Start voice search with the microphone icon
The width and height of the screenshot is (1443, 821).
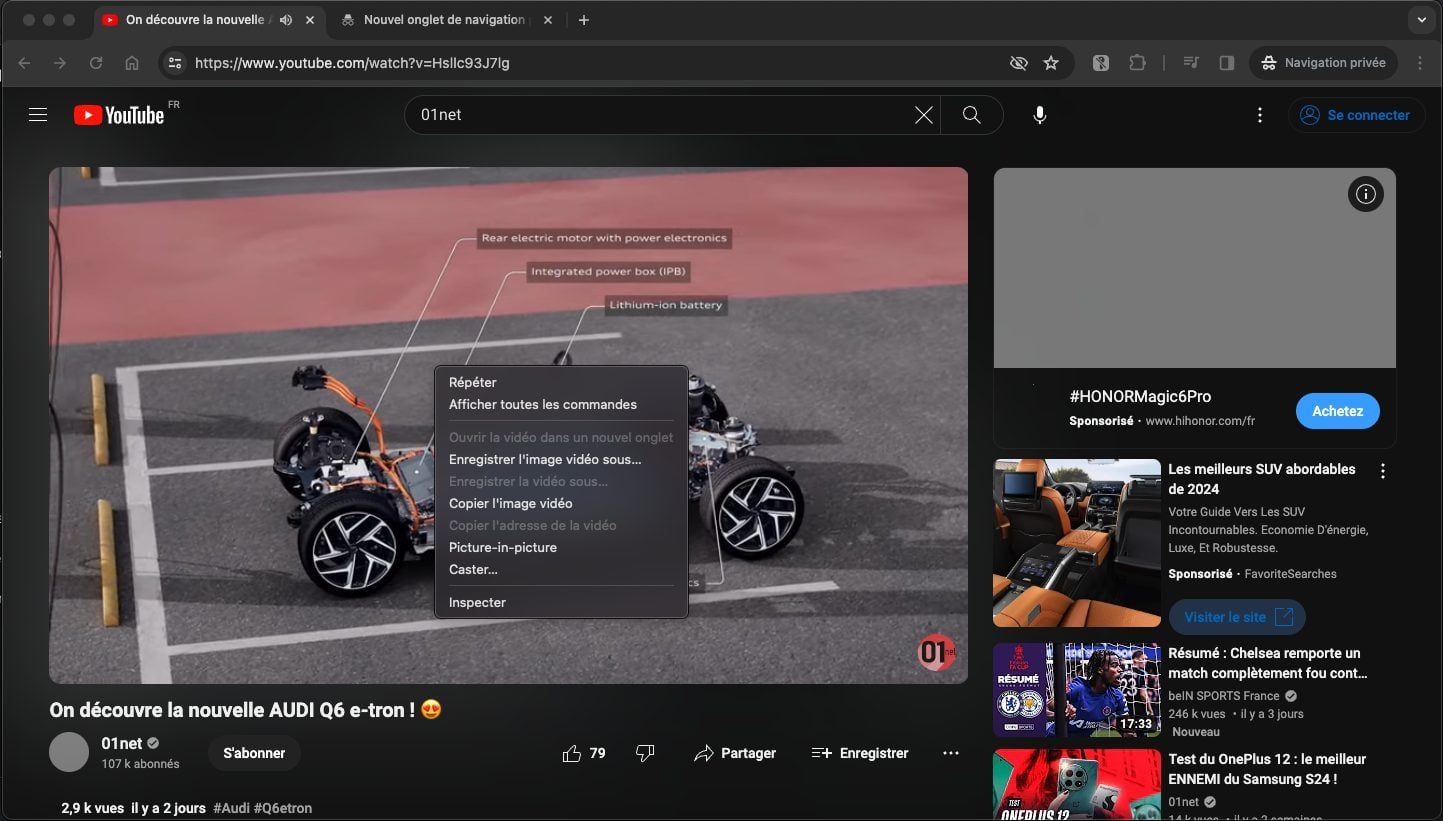[x=1040, y=115]
